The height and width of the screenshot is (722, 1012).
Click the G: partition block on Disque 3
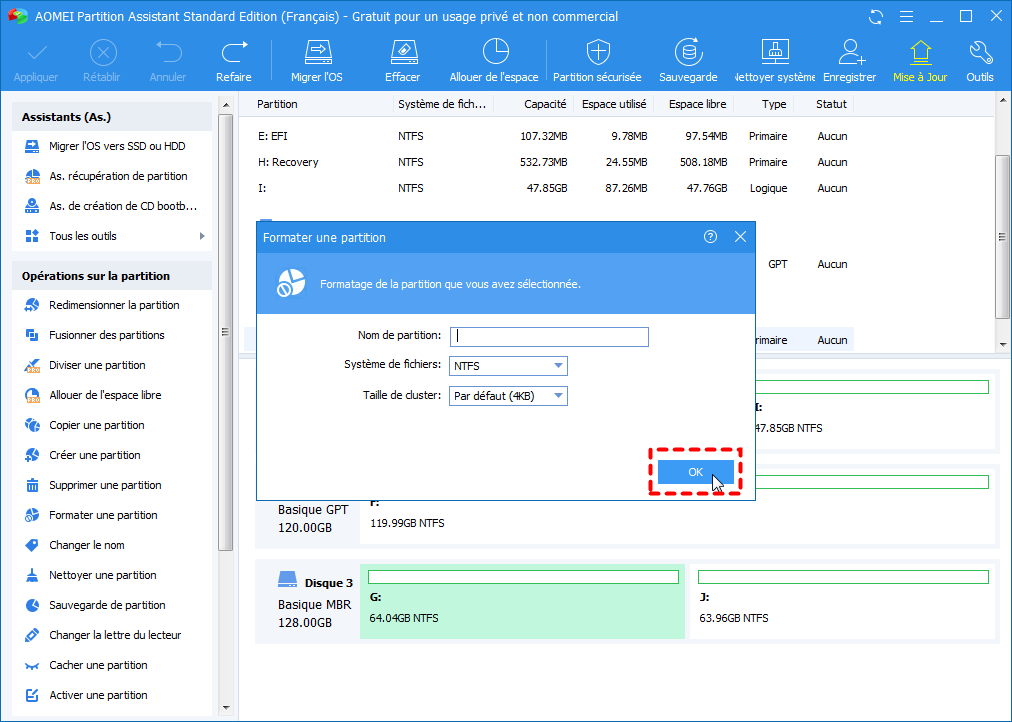point(522,600)
